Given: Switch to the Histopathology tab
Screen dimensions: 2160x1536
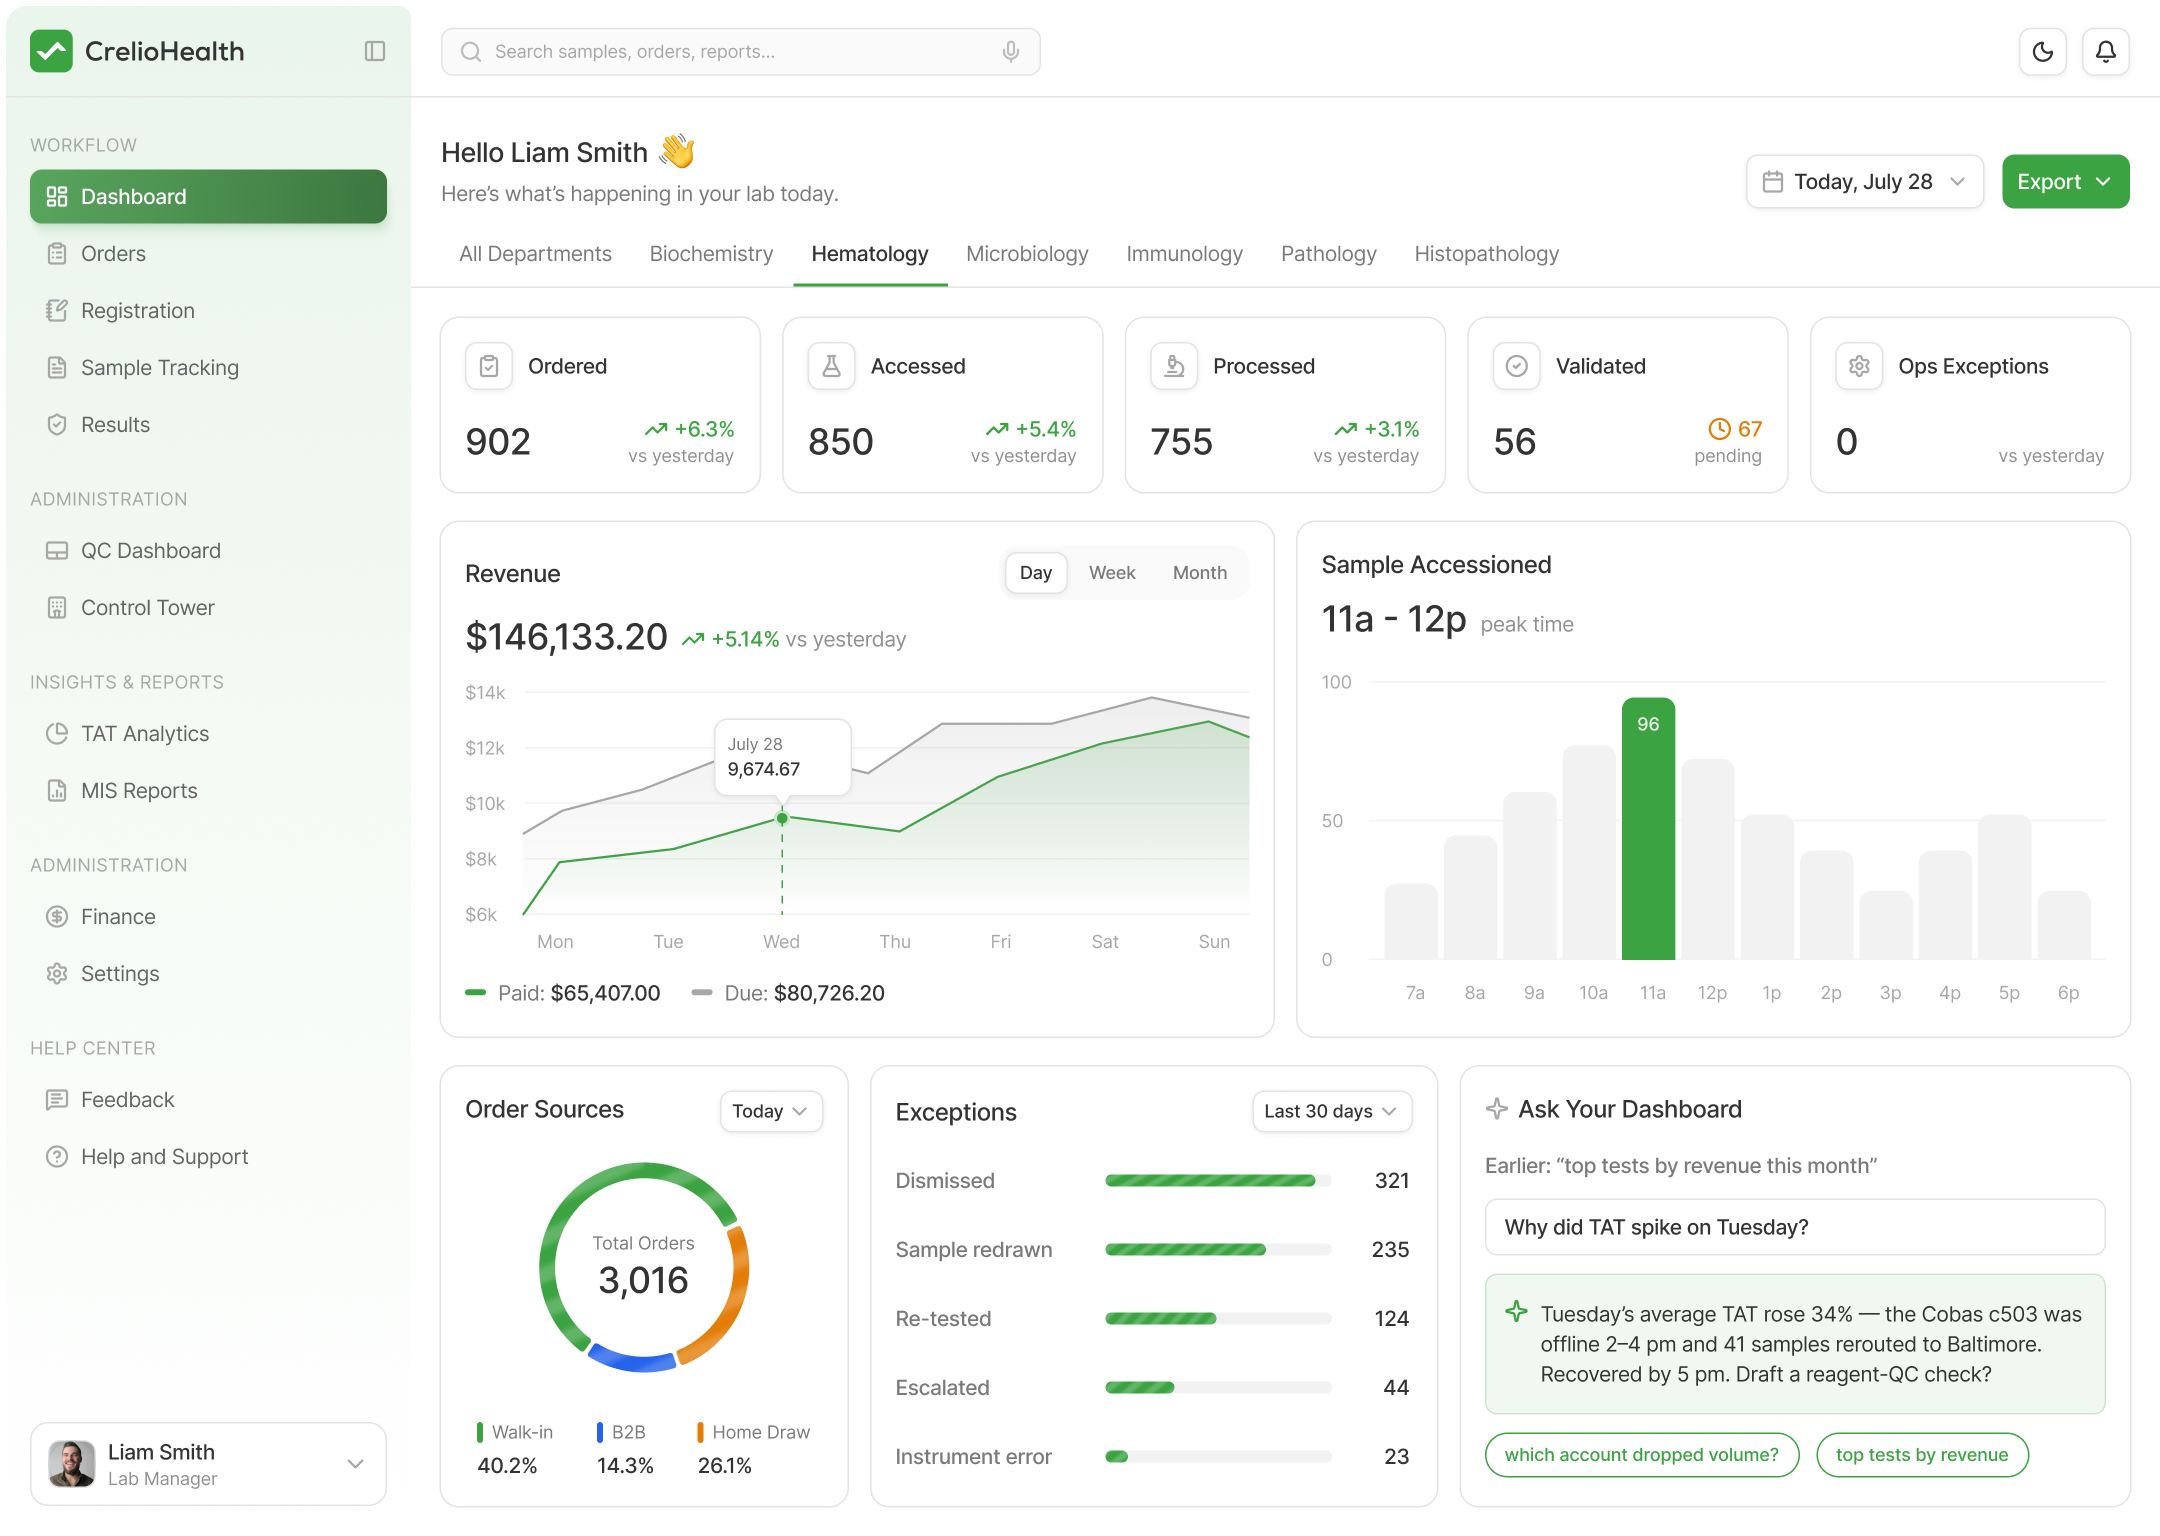Looking at the screenshot, I should tap(1487, 254).
